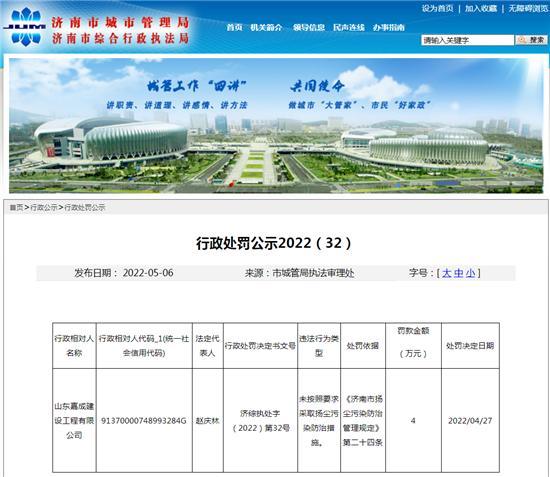Set font size to 小
550x477 pixels.
(x=470, y=273)
